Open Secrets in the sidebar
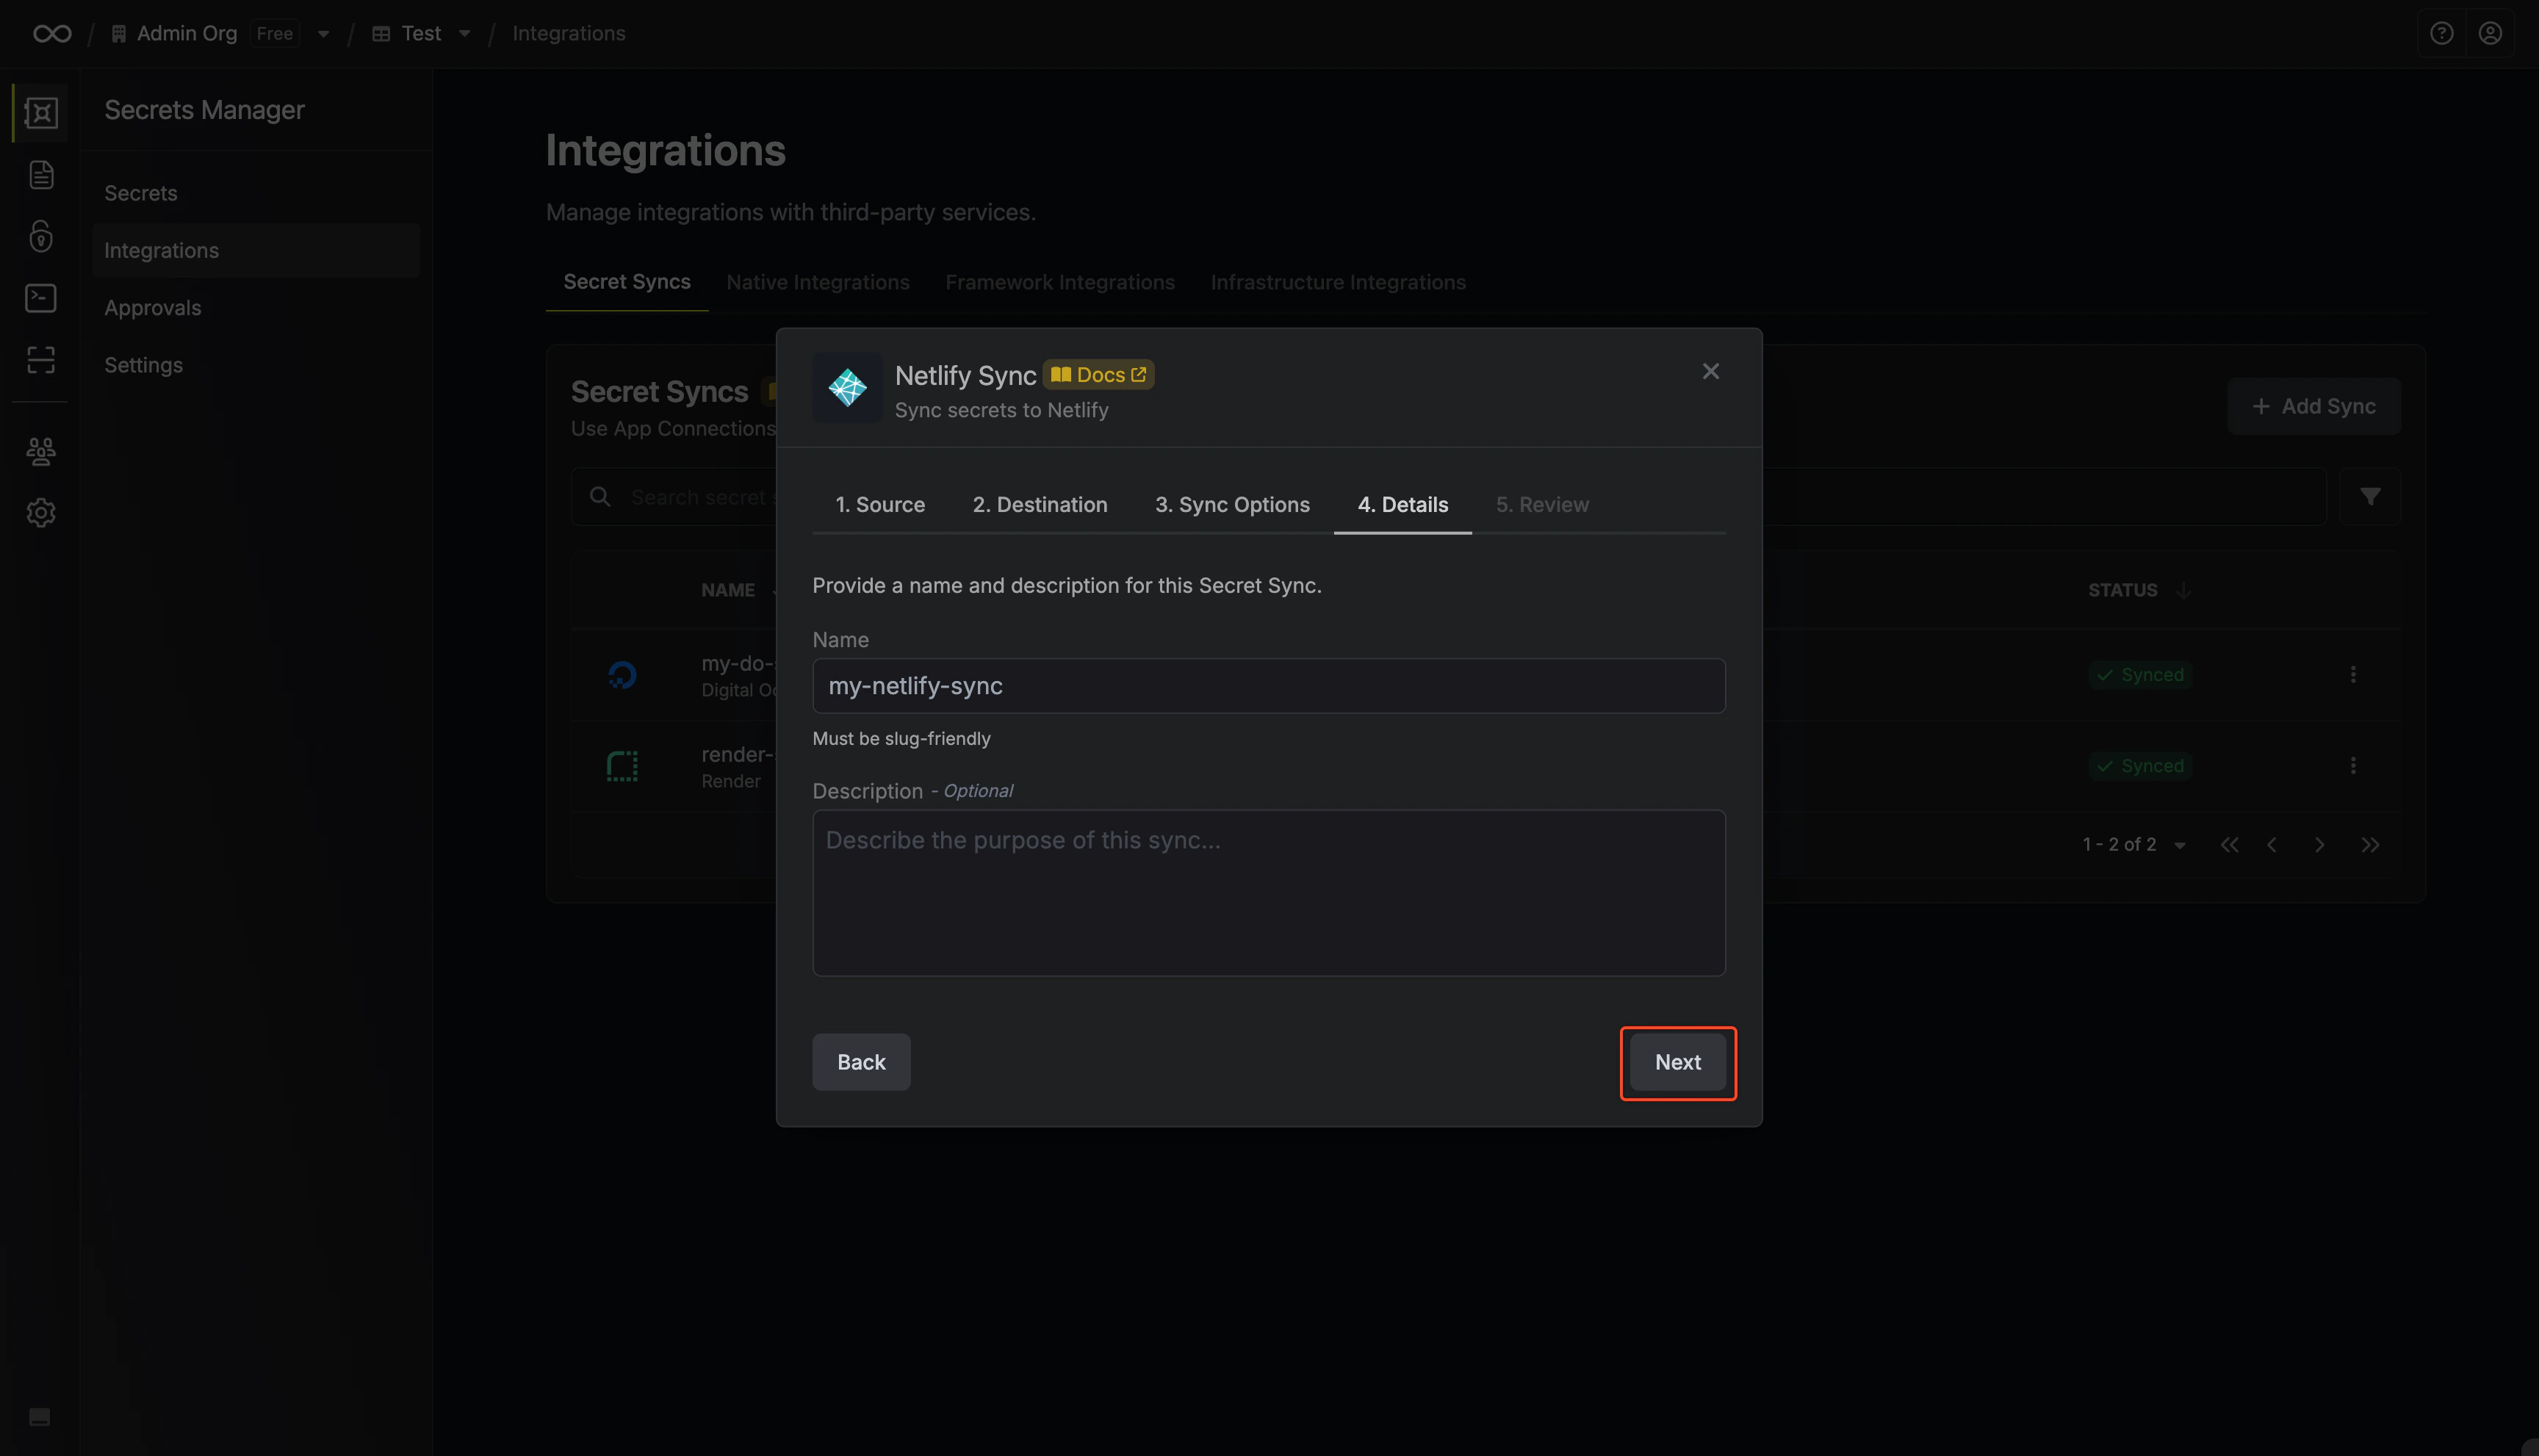This screenshot has width=2539, height=1456. click(256, 193)
